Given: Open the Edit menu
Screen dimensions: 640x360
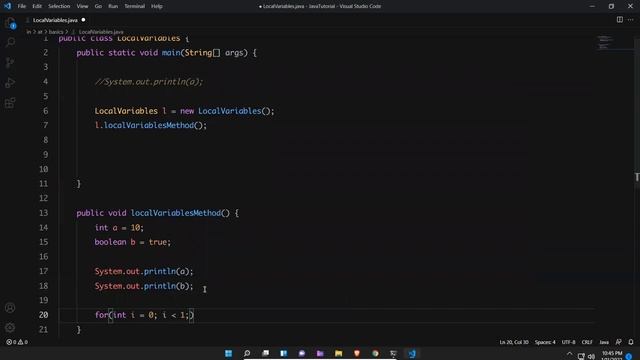Looking at the screenshot, I should (37, 6).
